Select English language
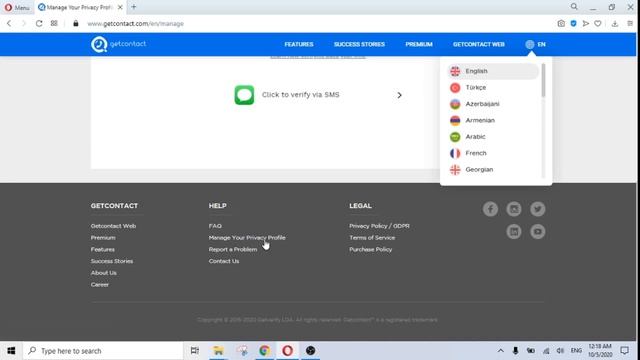Screen dimensions: 640x360 (x=493, y=71)
